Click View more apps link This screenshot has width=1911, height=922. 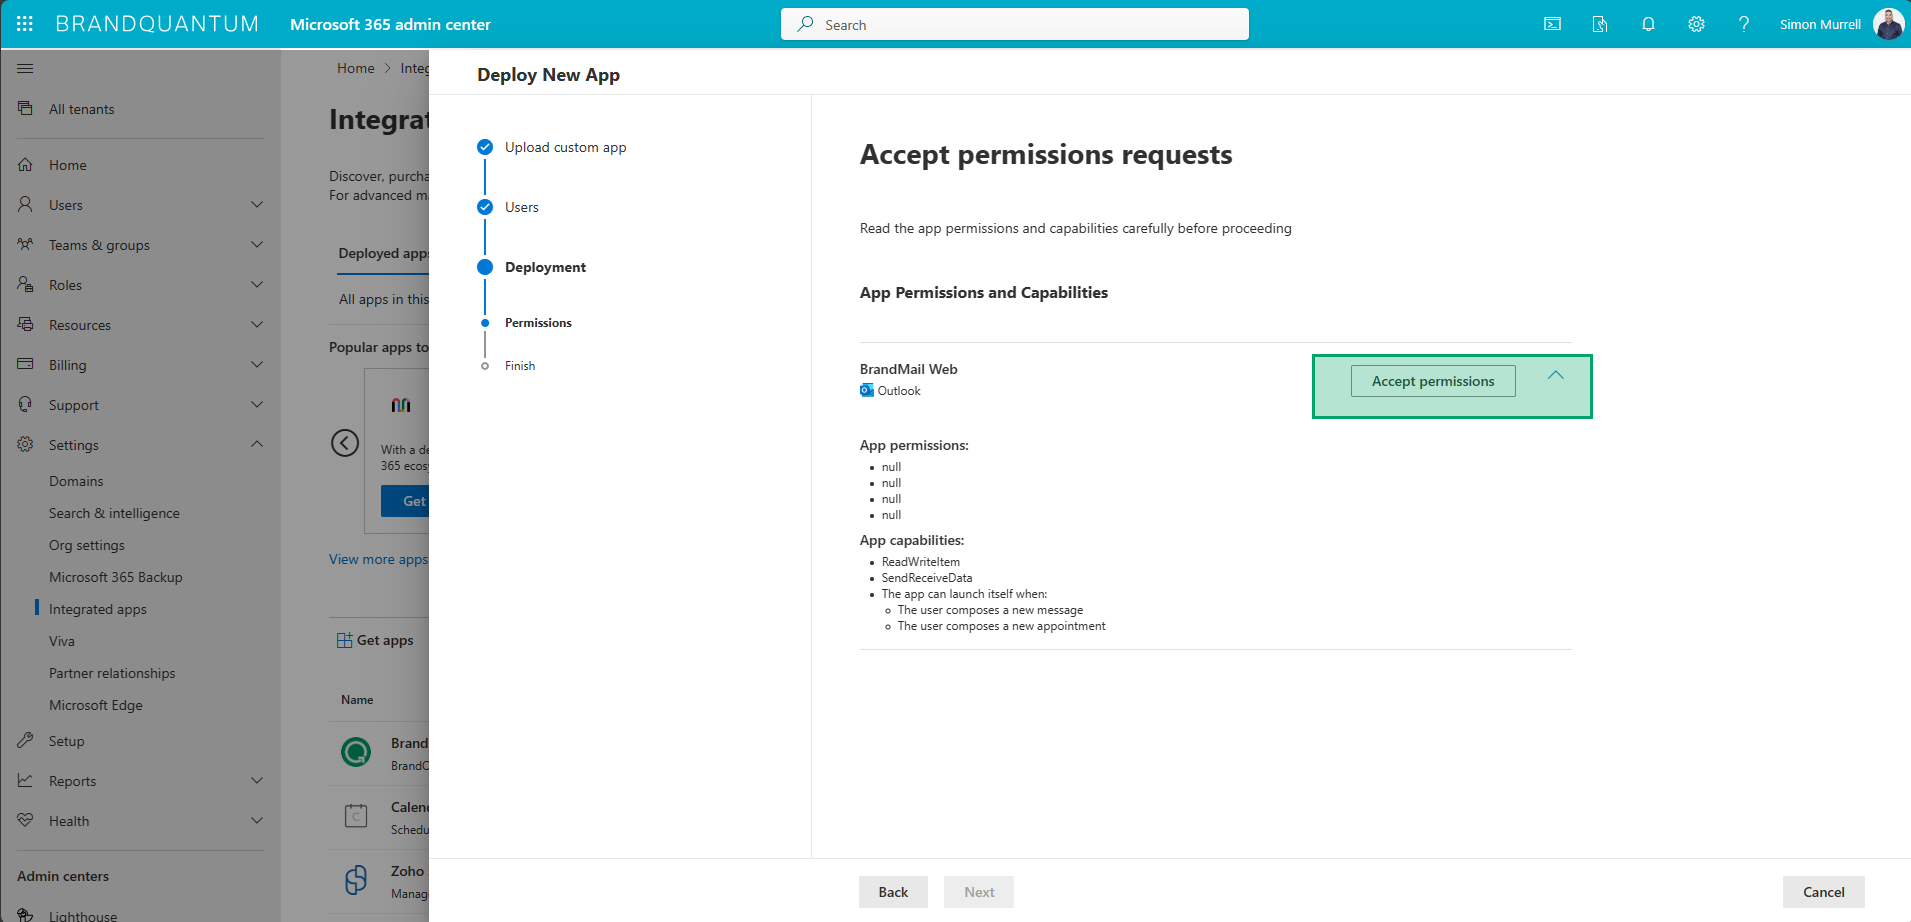pyautogui.click(x=378, y=559)
